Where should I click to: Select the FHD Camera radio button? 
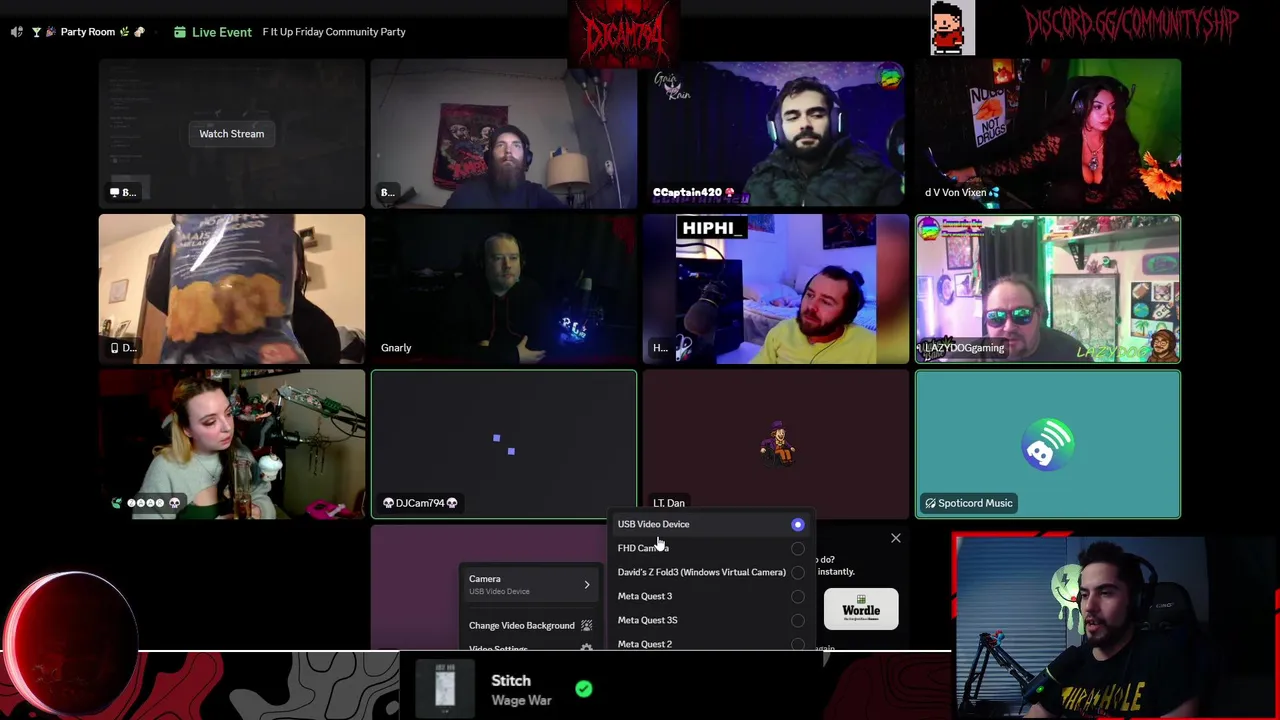[797, 548]
